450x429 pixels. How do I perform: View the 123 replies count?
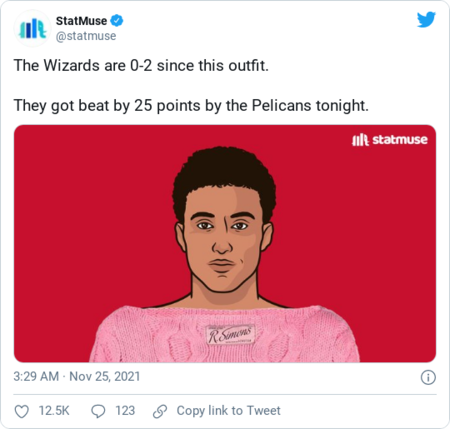click(x=125, y=411)
